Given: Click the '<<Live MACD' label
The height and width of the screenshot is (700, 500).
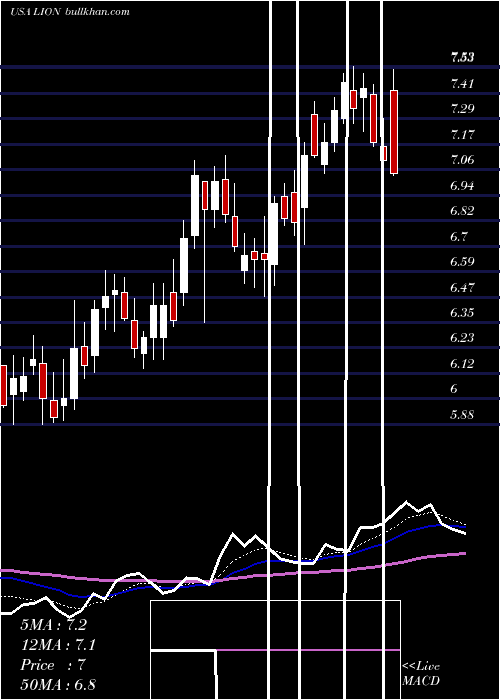Looking at the screenshot, I should point(421,673).
